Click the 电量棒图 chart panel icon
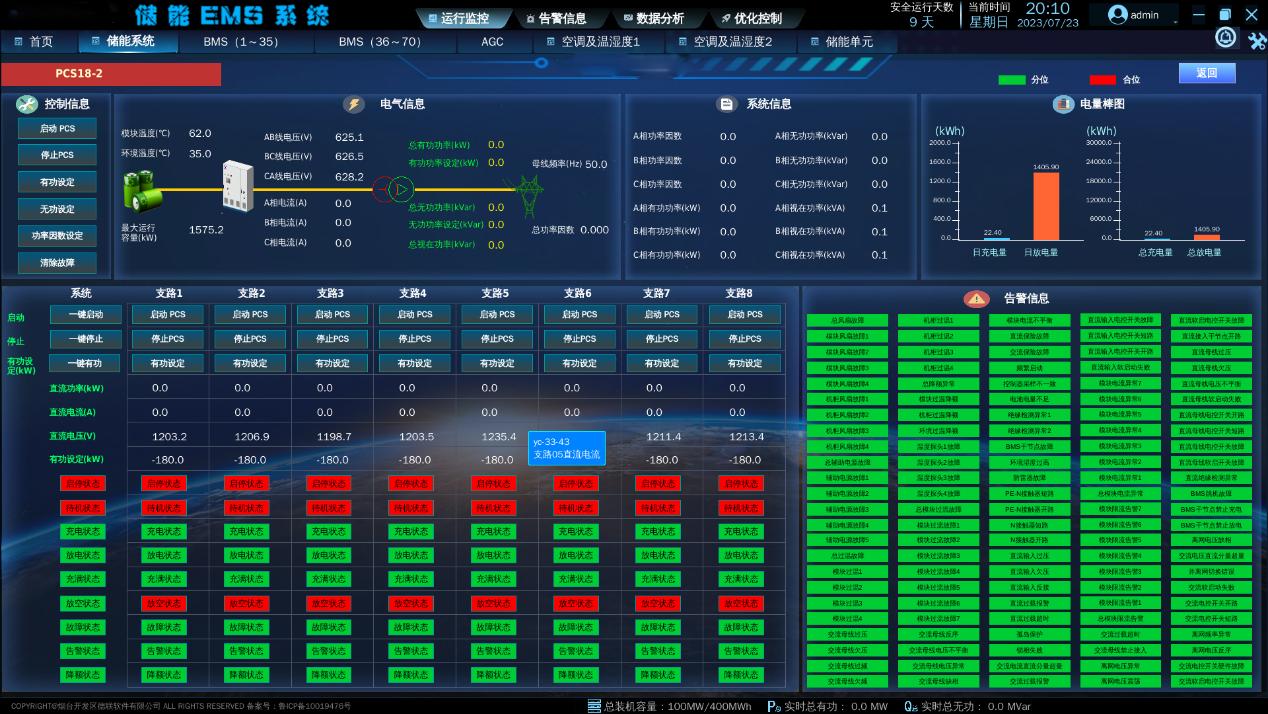This screenshot has width=1268, height=714. click(x=1062, y=104)
